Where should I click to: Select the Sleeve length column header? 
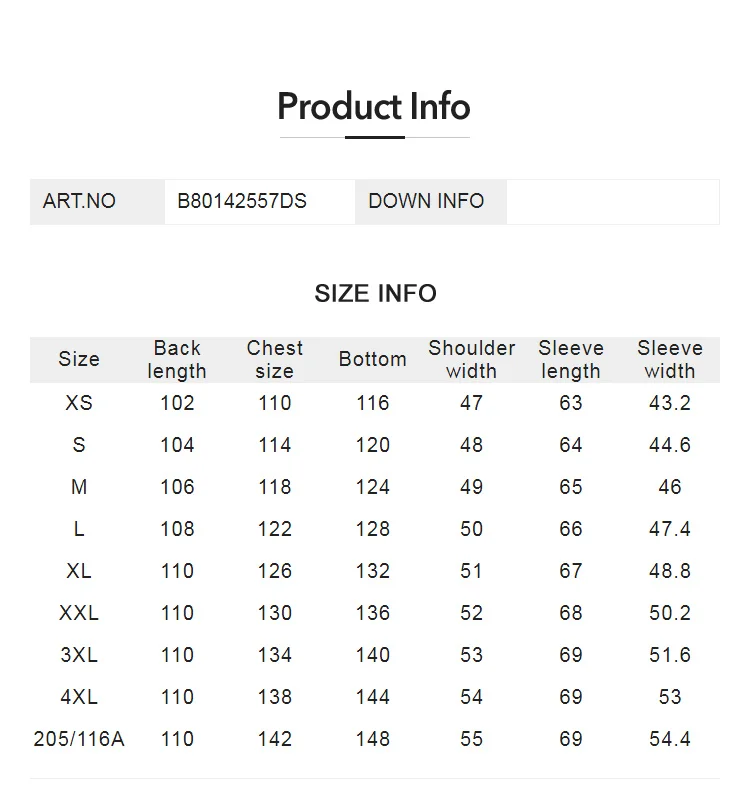click(x=570, y=359)
